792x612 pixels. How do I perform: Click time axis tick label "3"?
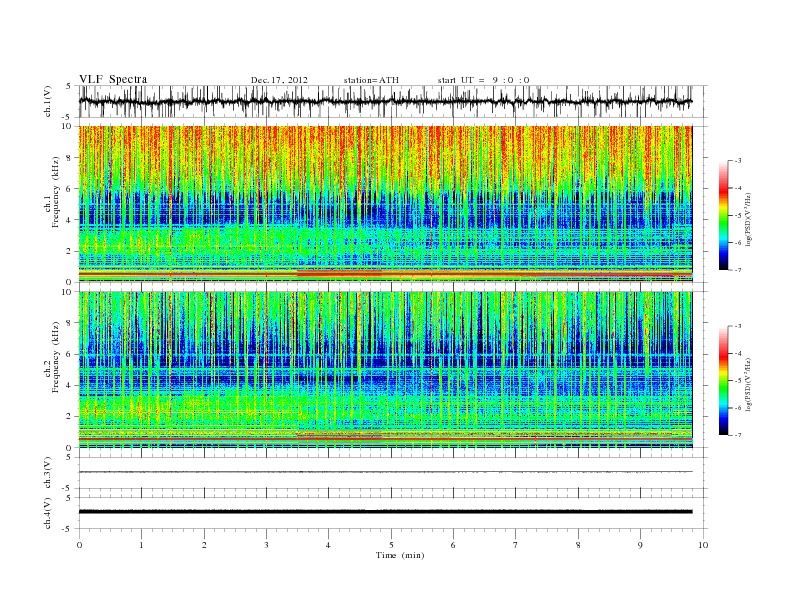266,545
